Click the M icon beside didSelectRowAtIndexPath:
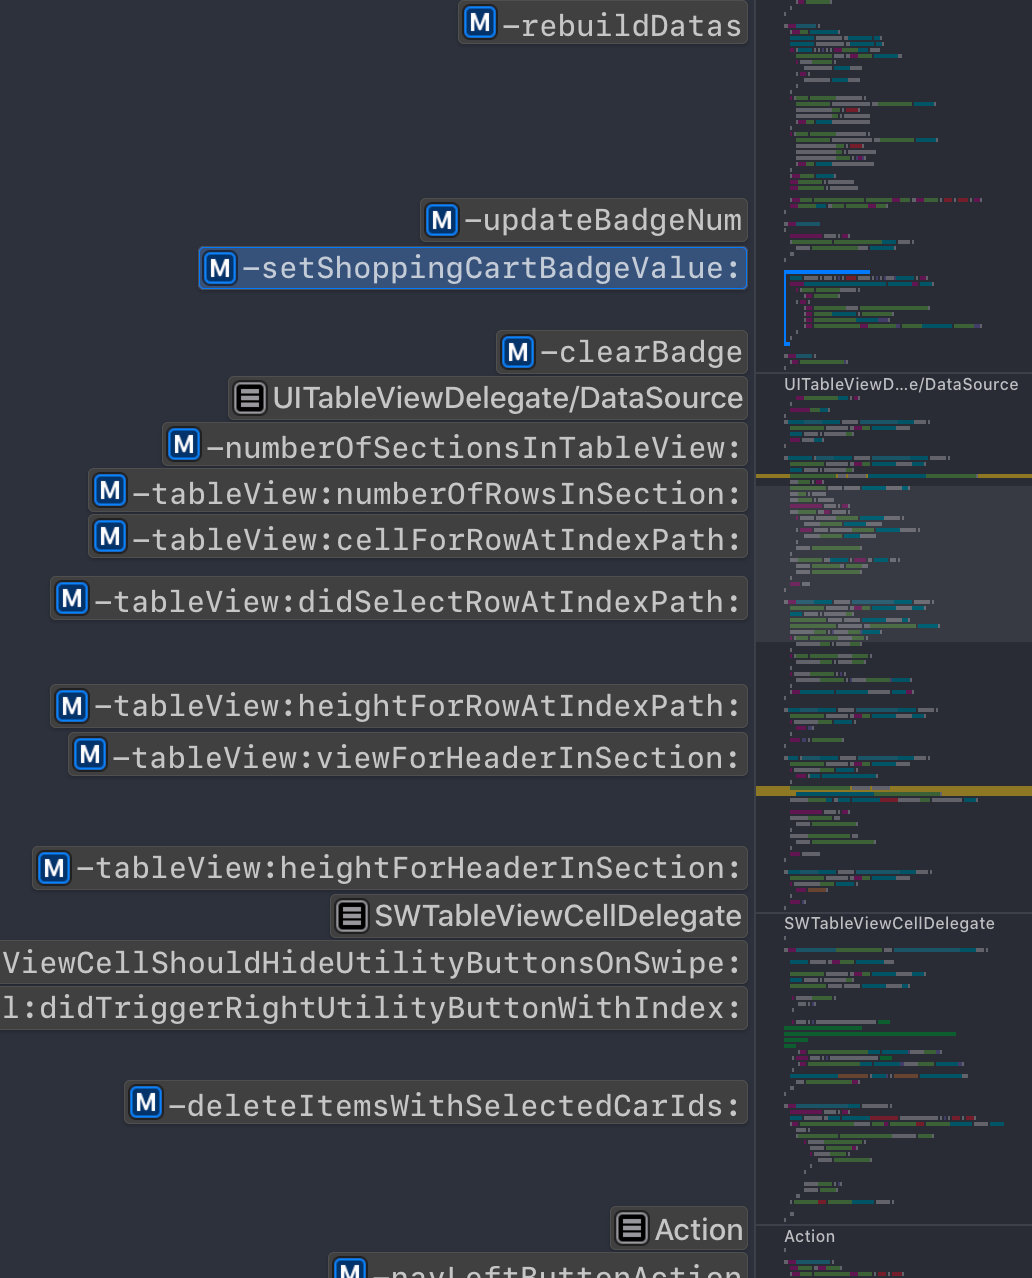1032x1278 pixels. [x=72, y=598]
